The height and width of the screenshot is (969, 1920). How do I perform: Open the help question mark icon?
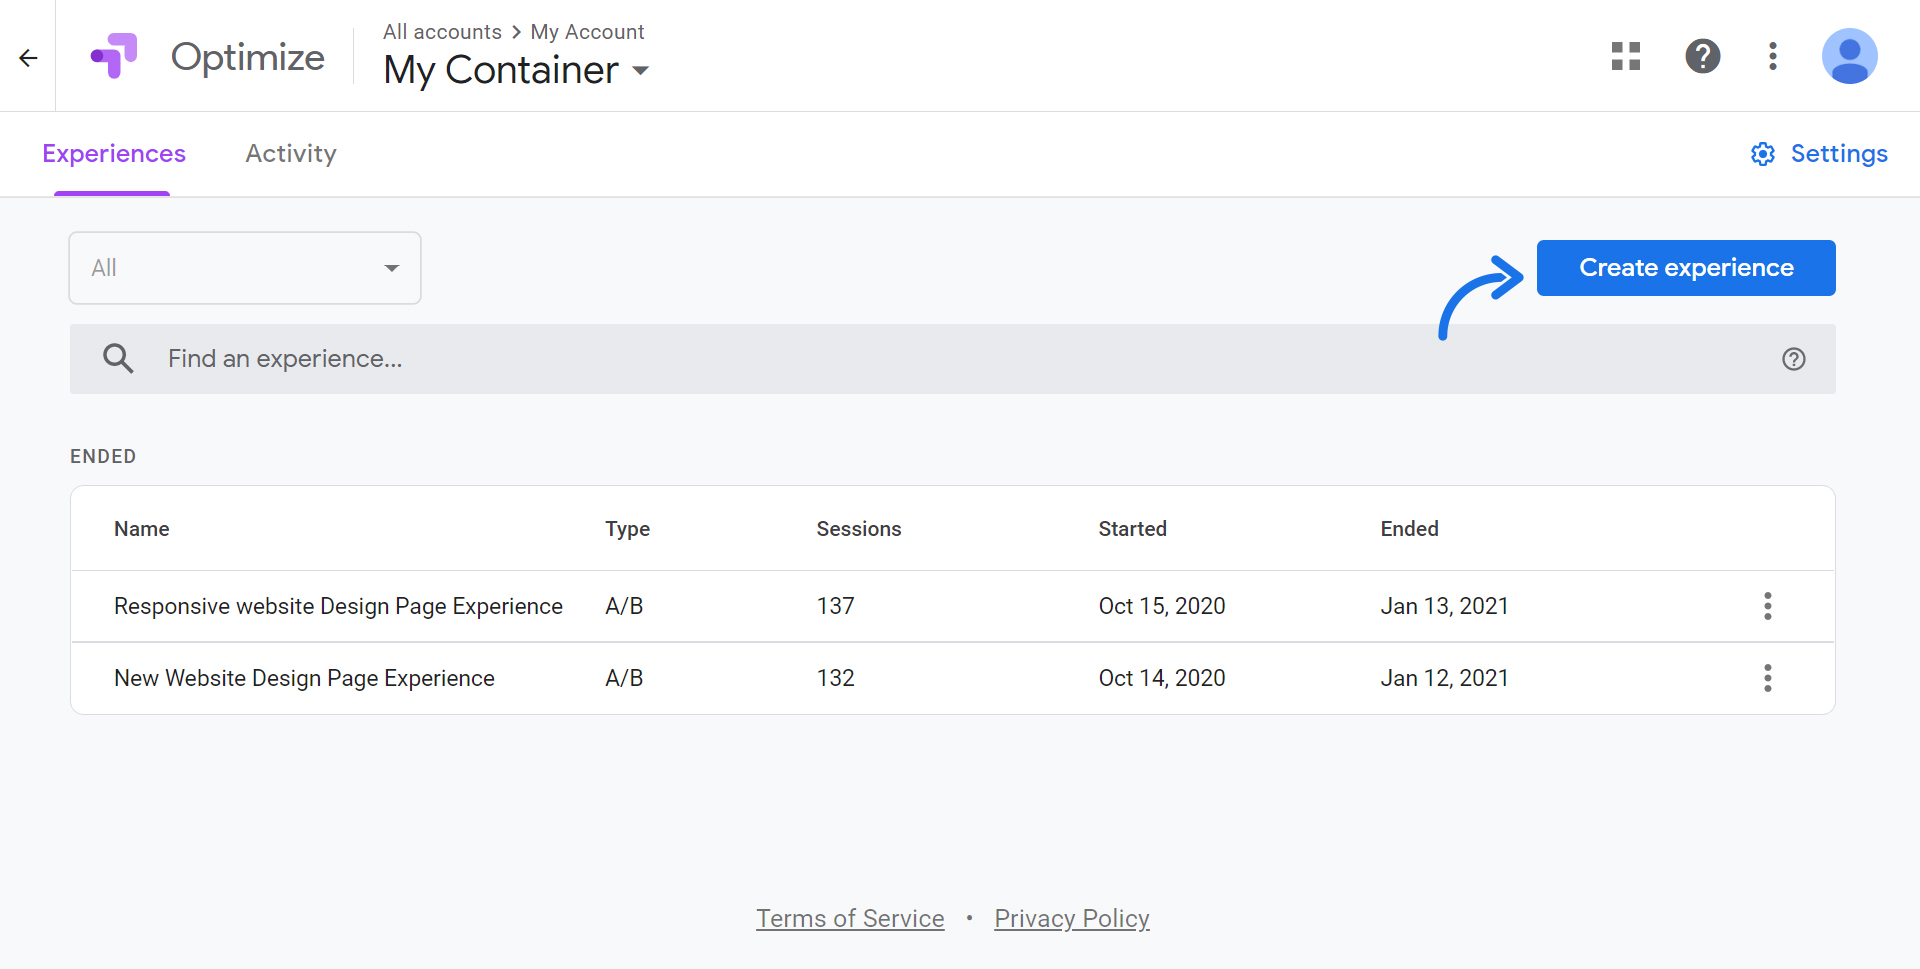click(1703, 56)
